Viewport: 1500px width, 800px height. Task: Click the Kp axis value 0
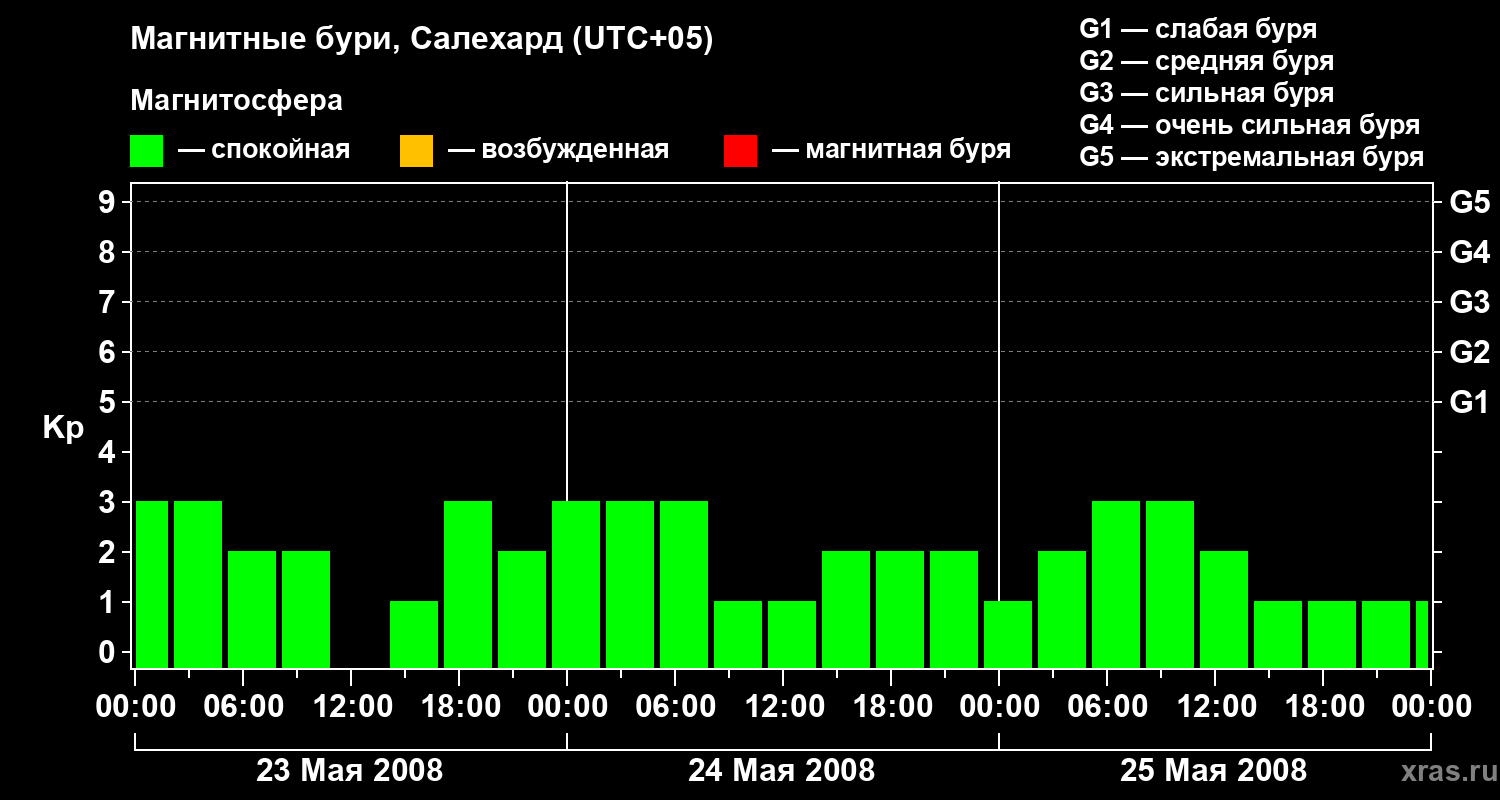point(109,653)
